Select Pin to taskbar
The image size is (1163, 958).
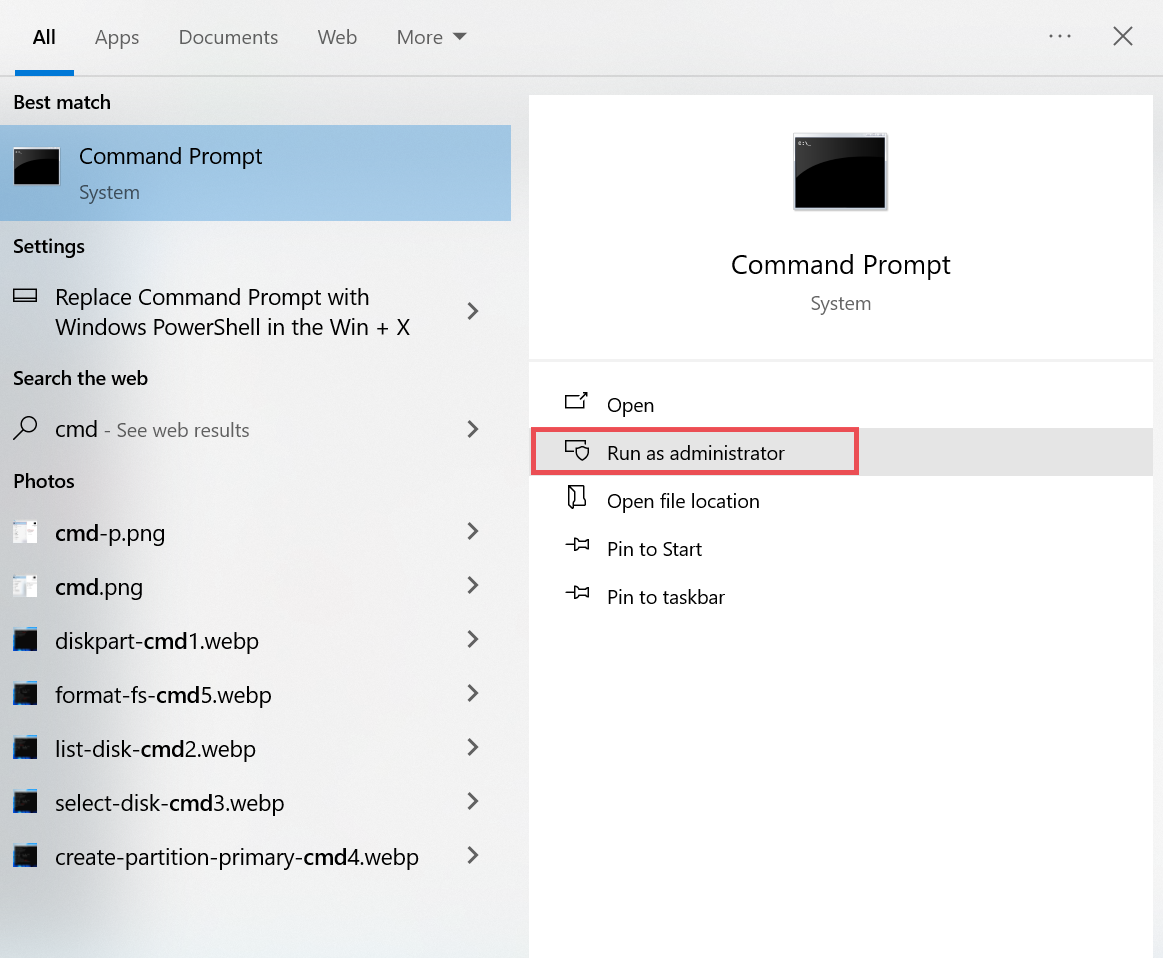pos(841,597)
